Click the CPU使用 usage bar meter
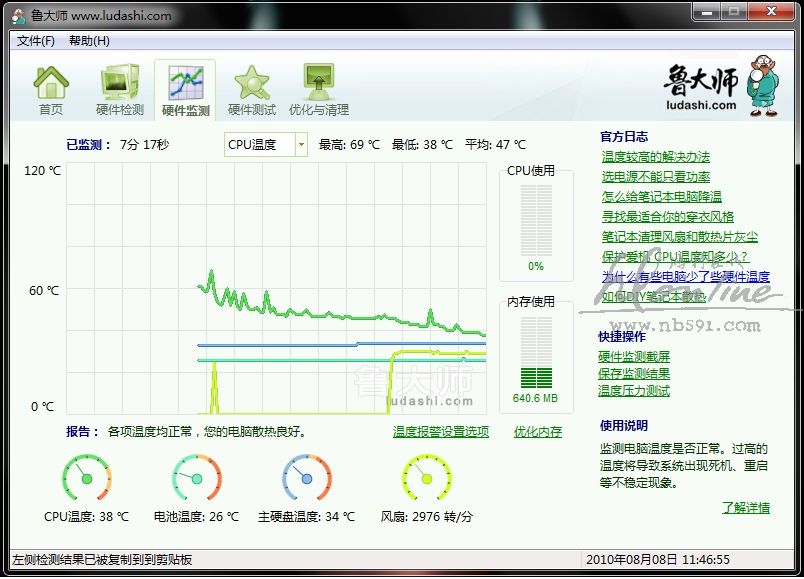The image size is (804, 579). (536, 221)
